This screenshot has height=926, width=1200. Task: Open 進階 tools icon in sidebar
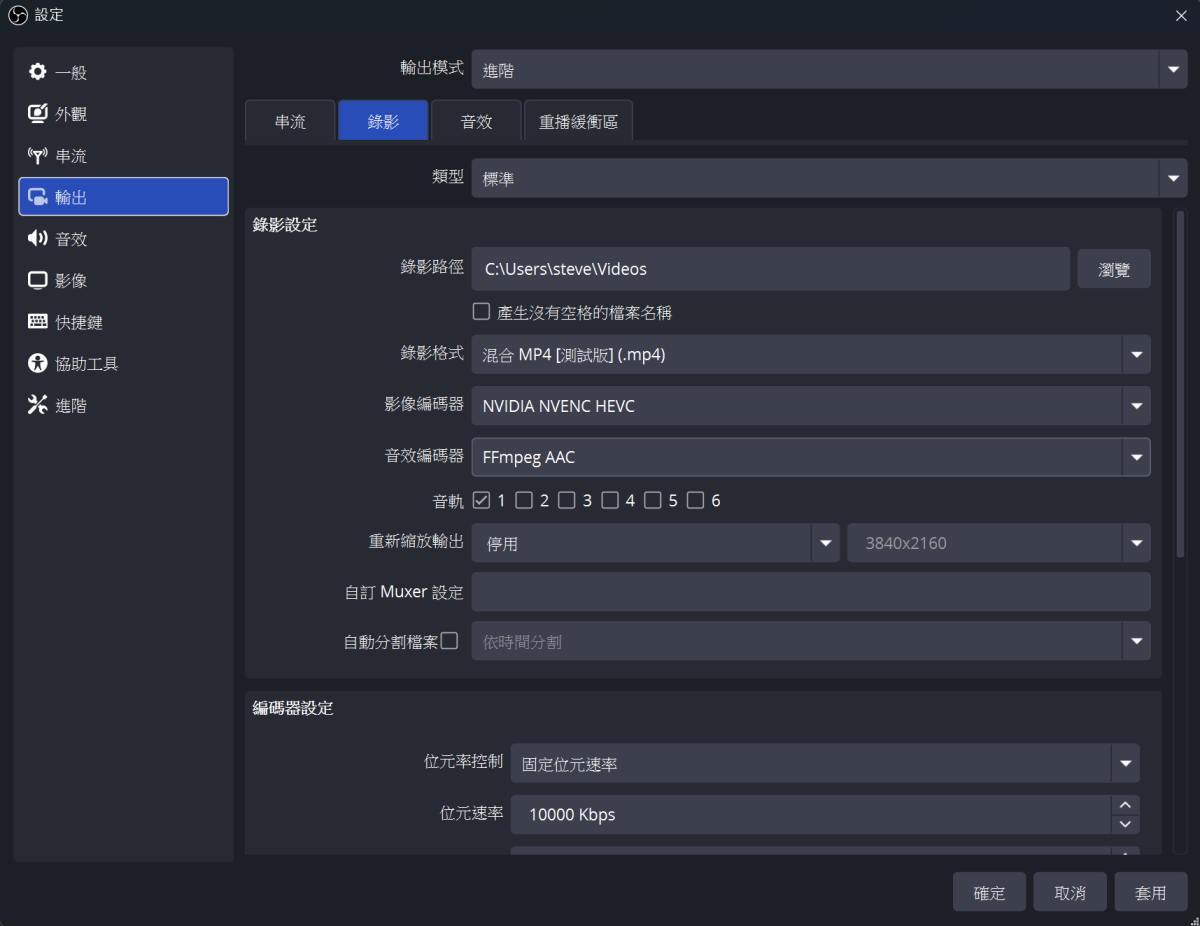38,405
